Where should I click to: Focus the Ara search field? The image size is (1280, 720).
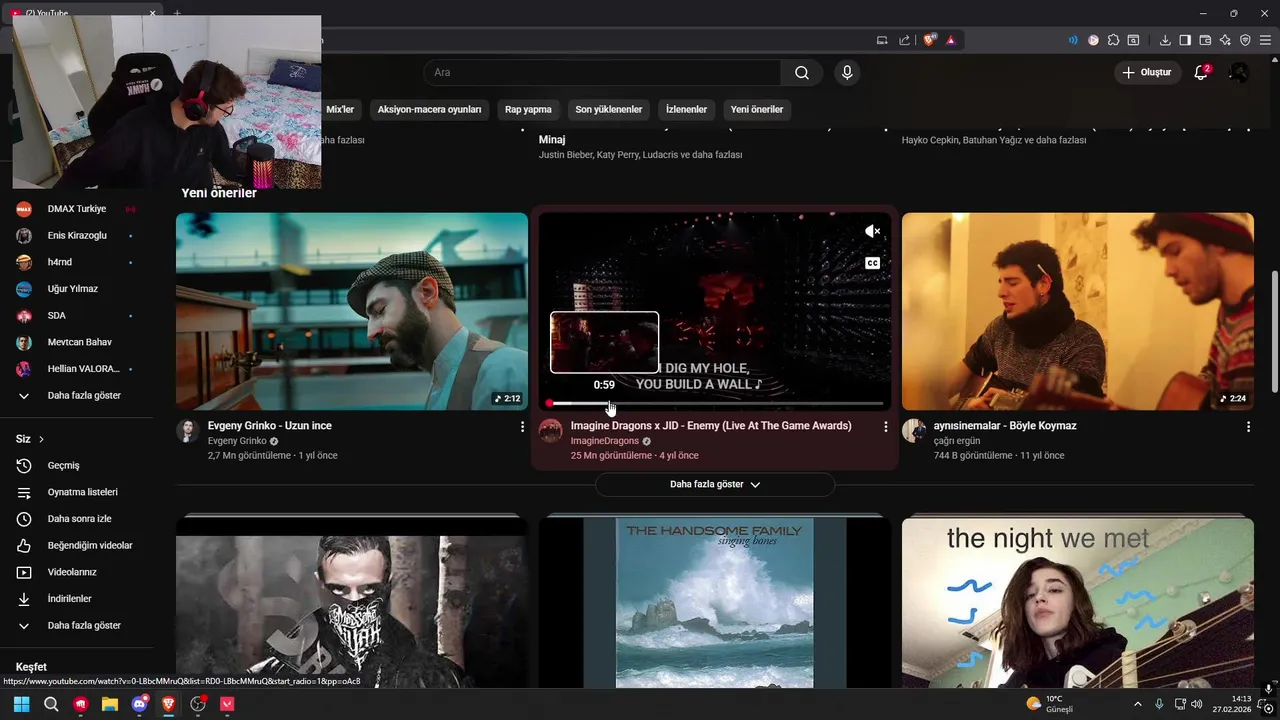[602, 73]
